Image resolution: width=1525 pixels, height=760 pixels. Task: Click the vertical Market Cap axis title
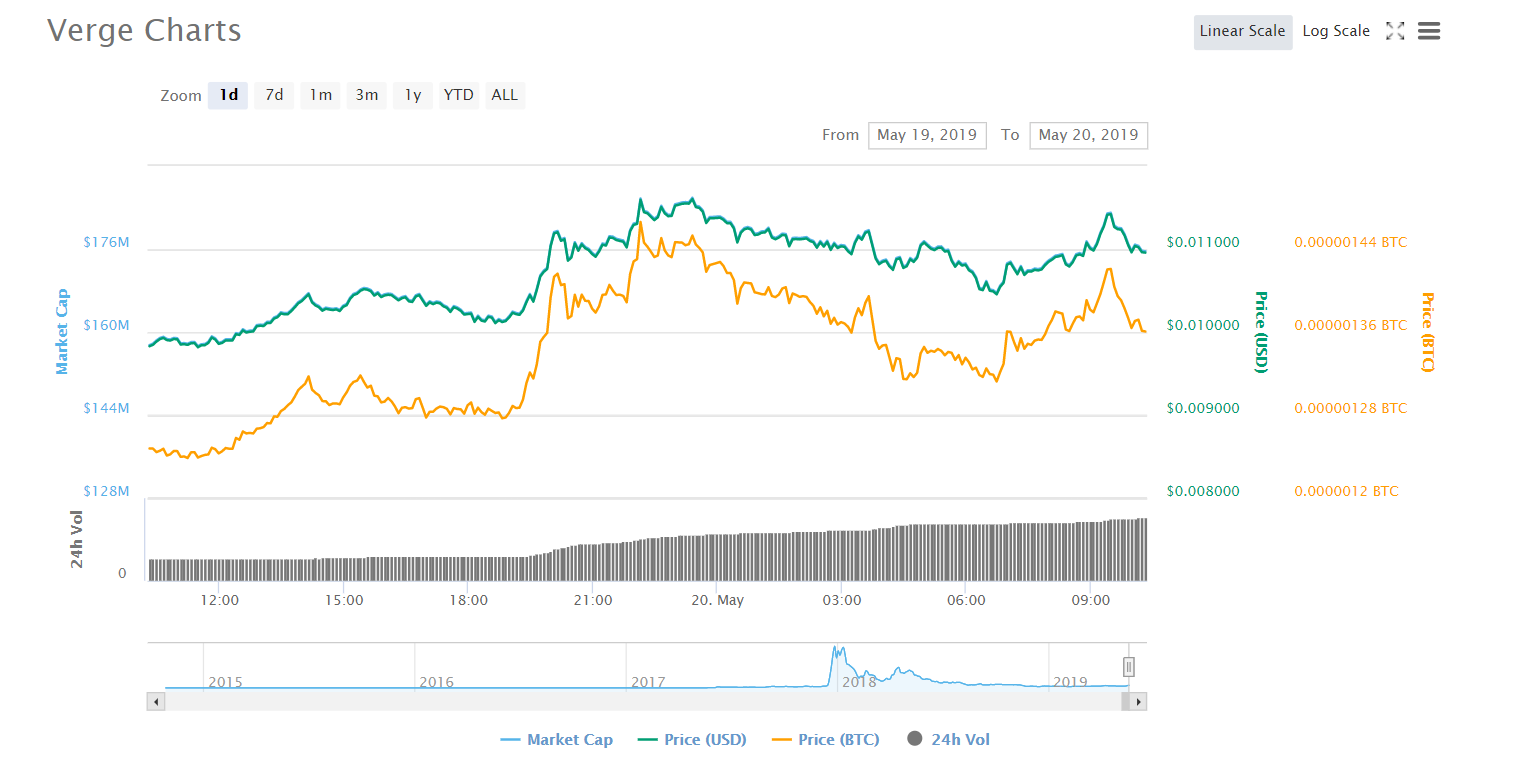[62, 331]
